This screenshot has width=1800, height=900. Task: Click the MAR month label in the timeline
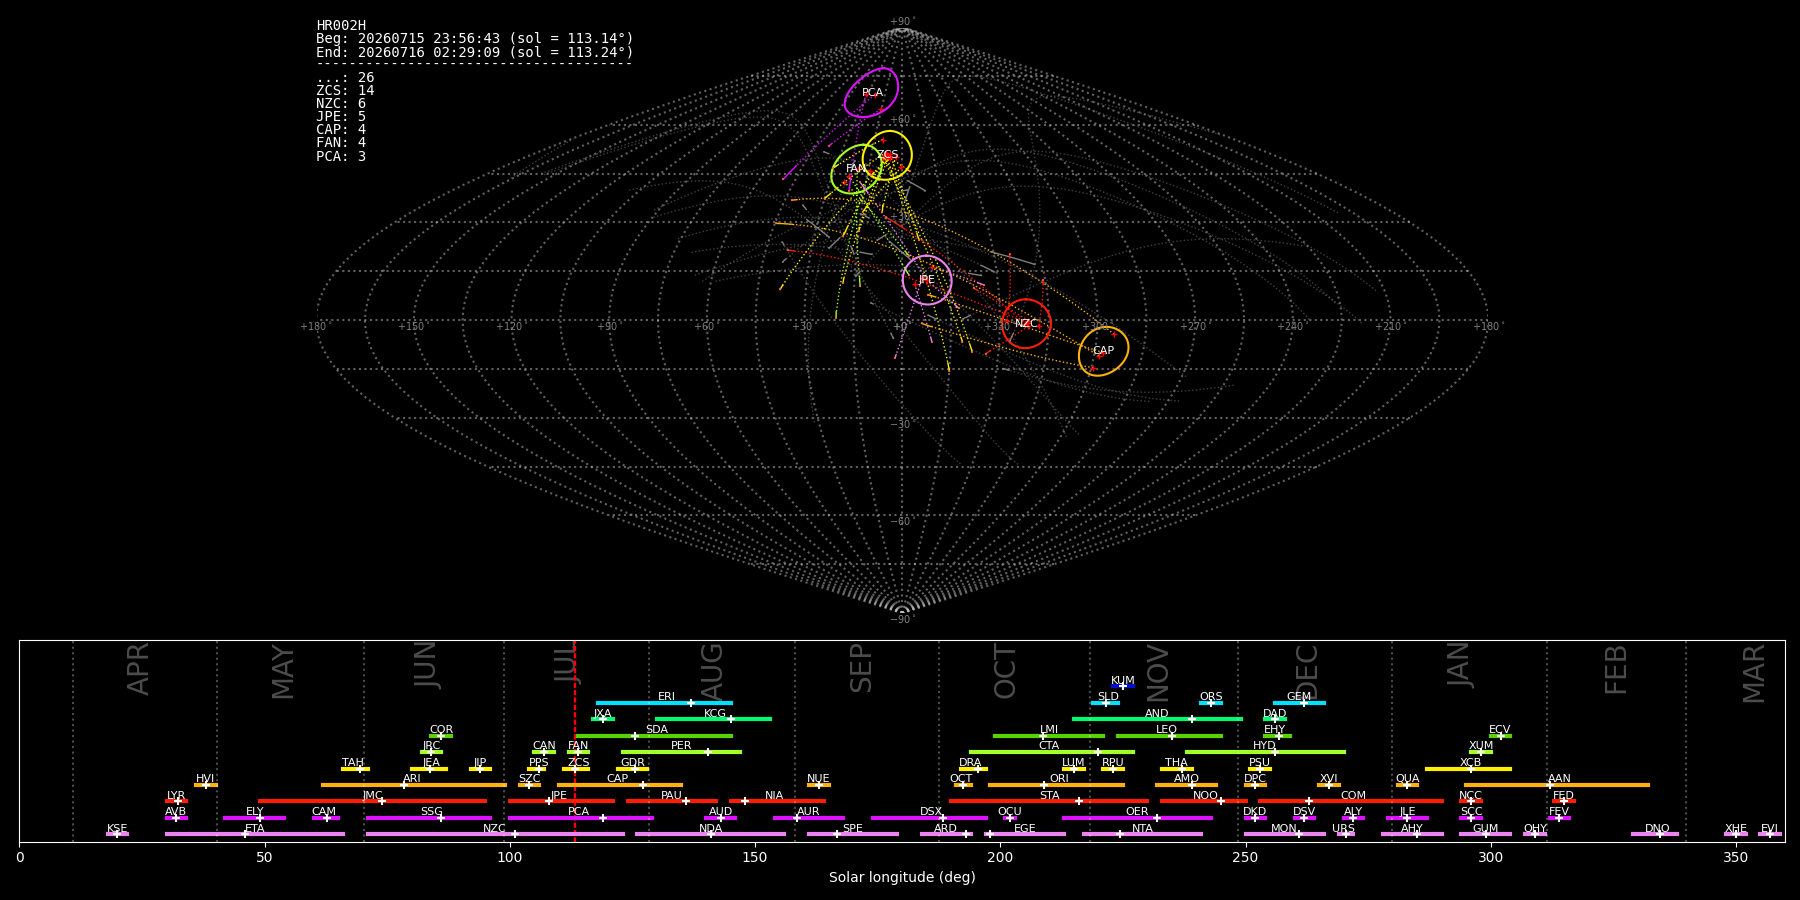[x=1754, y=674]
